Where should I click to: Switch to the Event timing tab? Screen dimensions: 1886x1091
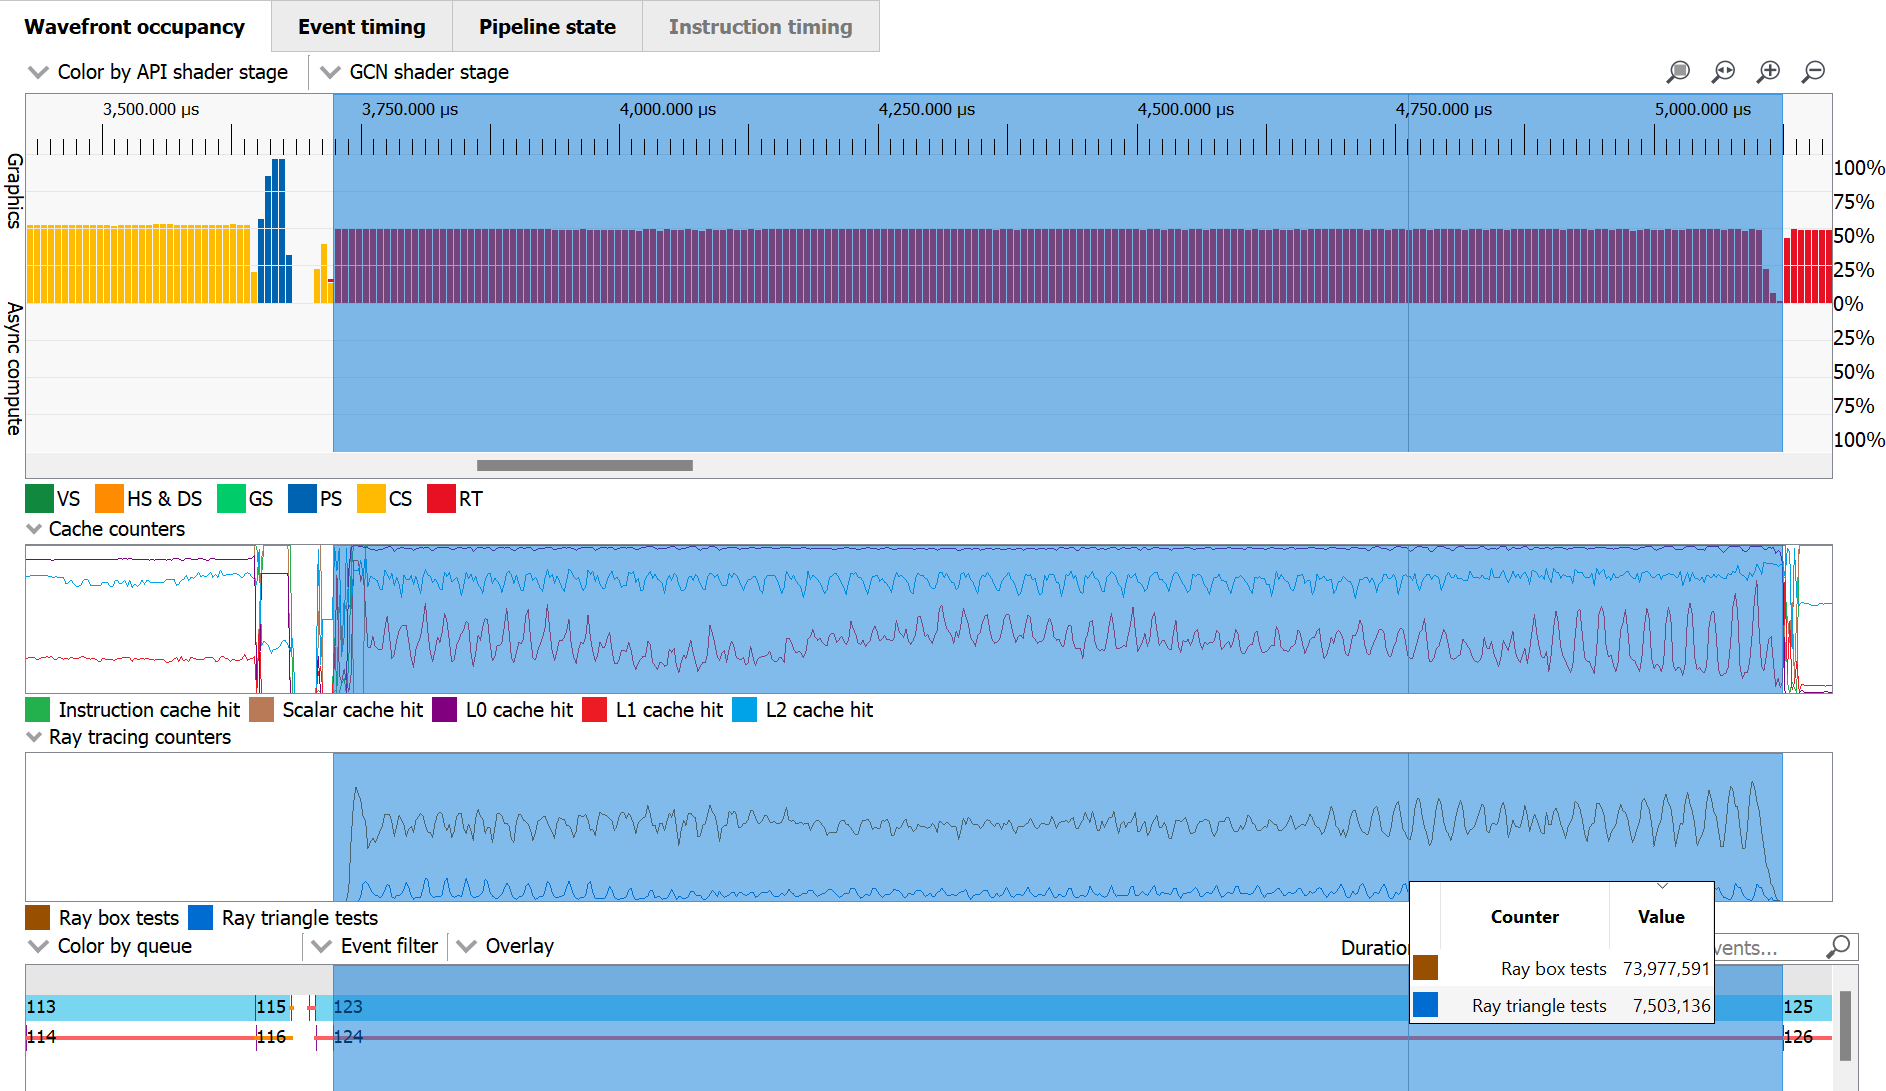click(x=361, y=27)
